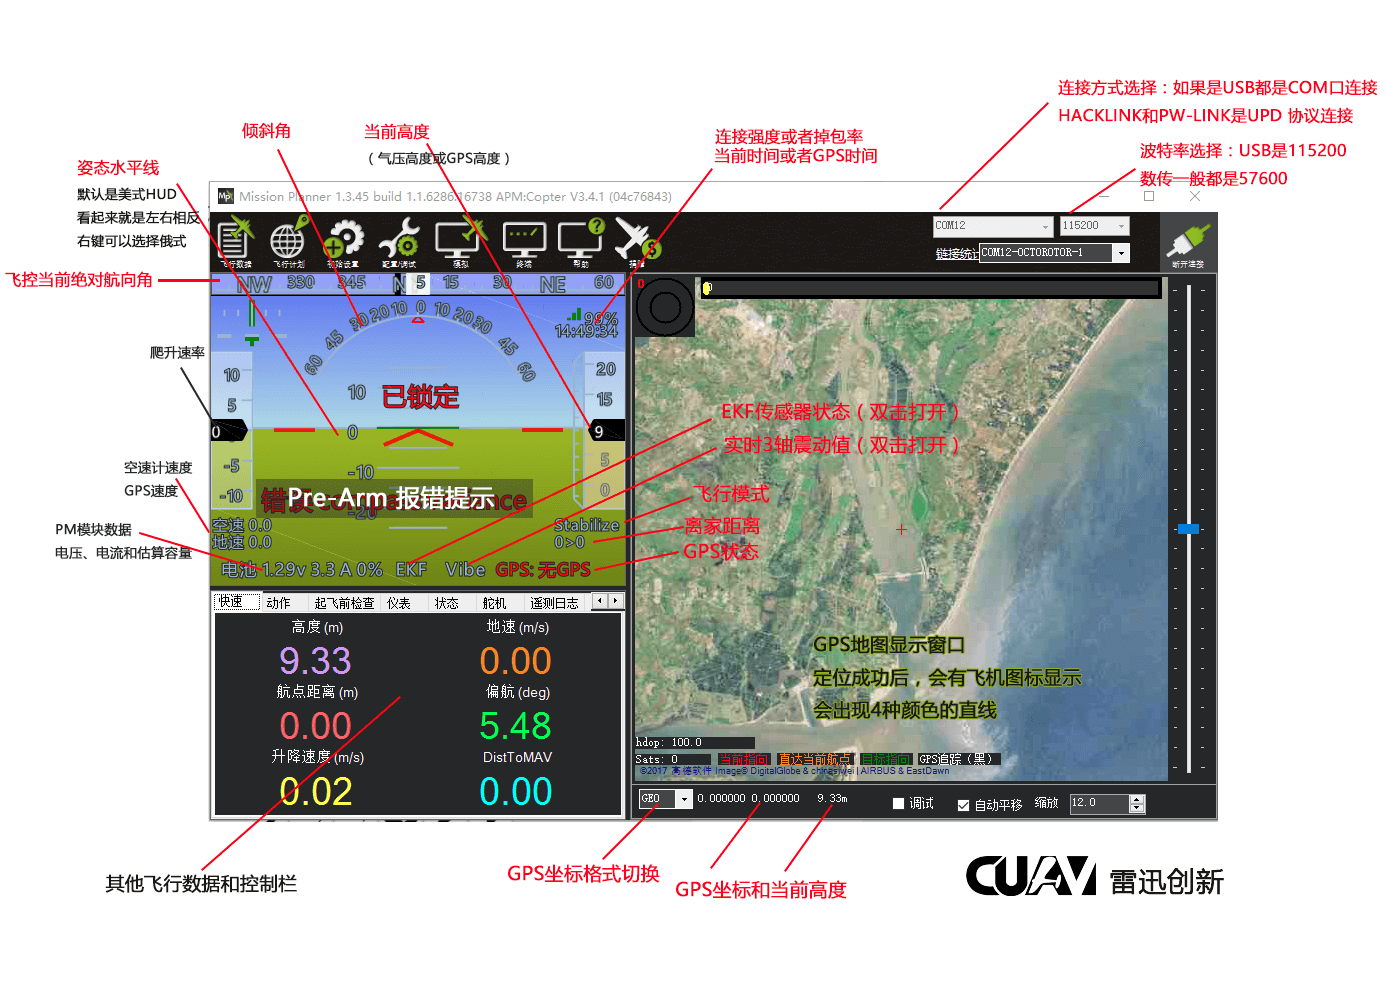This screenshot has width=1390, height=1000.
Task: Click the Stabilize flight mode text in HUD
Action: point(587,525)
